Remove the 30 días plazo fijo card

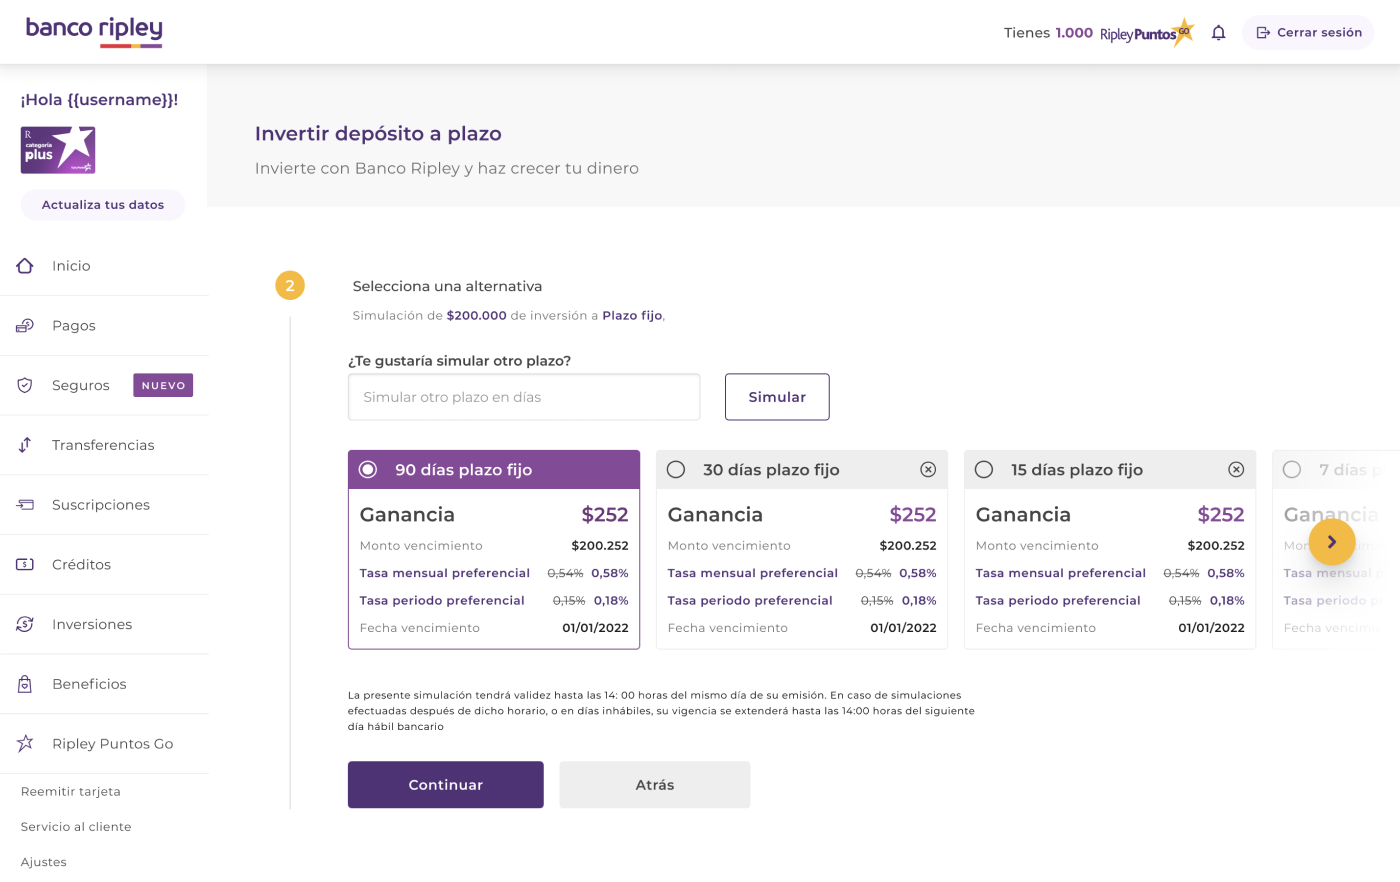[x=928, y=470]
